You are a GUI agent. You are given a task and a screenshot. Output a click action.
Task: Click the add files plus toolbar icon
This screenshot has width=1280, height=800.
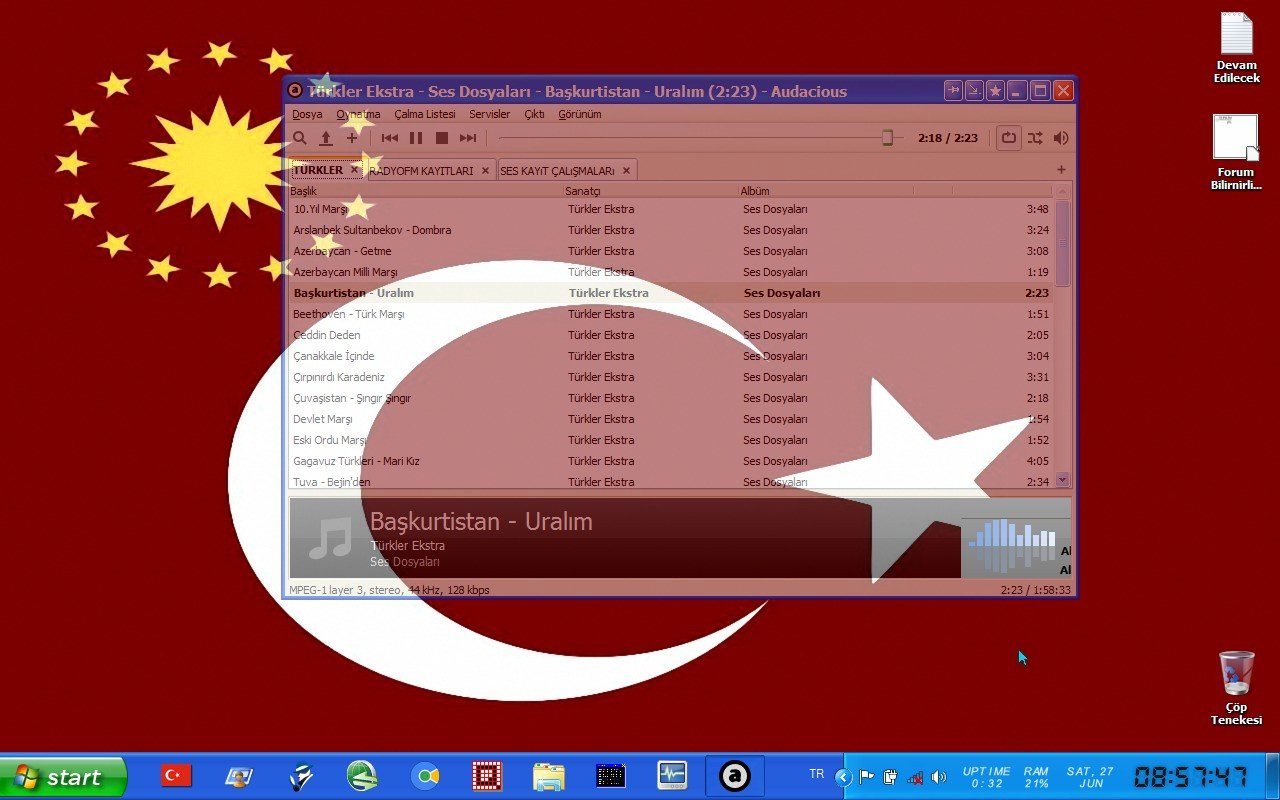click(352, 138)
